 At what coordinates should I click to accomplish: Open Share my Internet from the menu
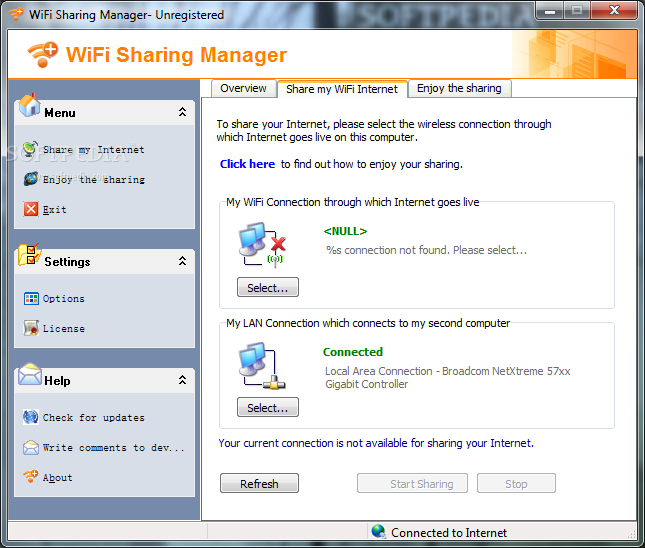tap(93, 150)
